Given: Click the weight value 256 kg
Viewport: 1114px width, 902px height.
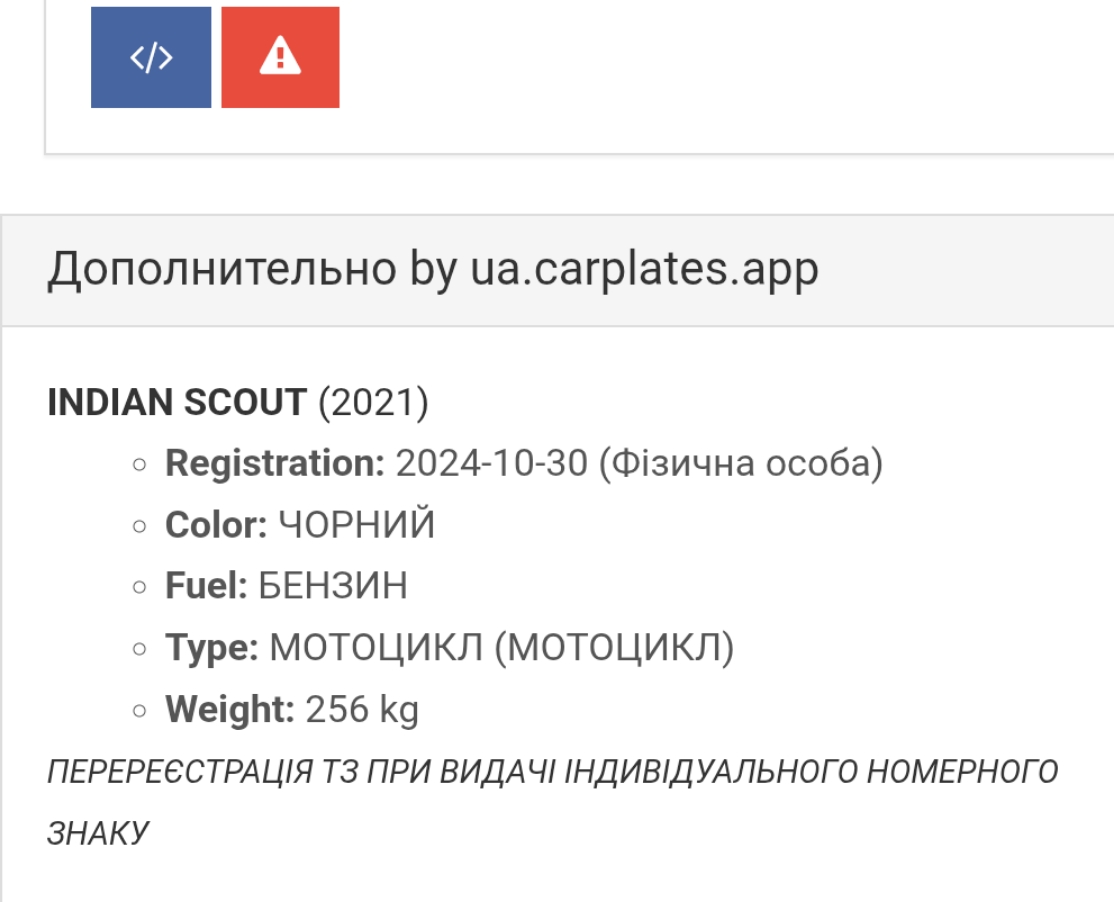Looking at the screenshot, I should point(362,709).
